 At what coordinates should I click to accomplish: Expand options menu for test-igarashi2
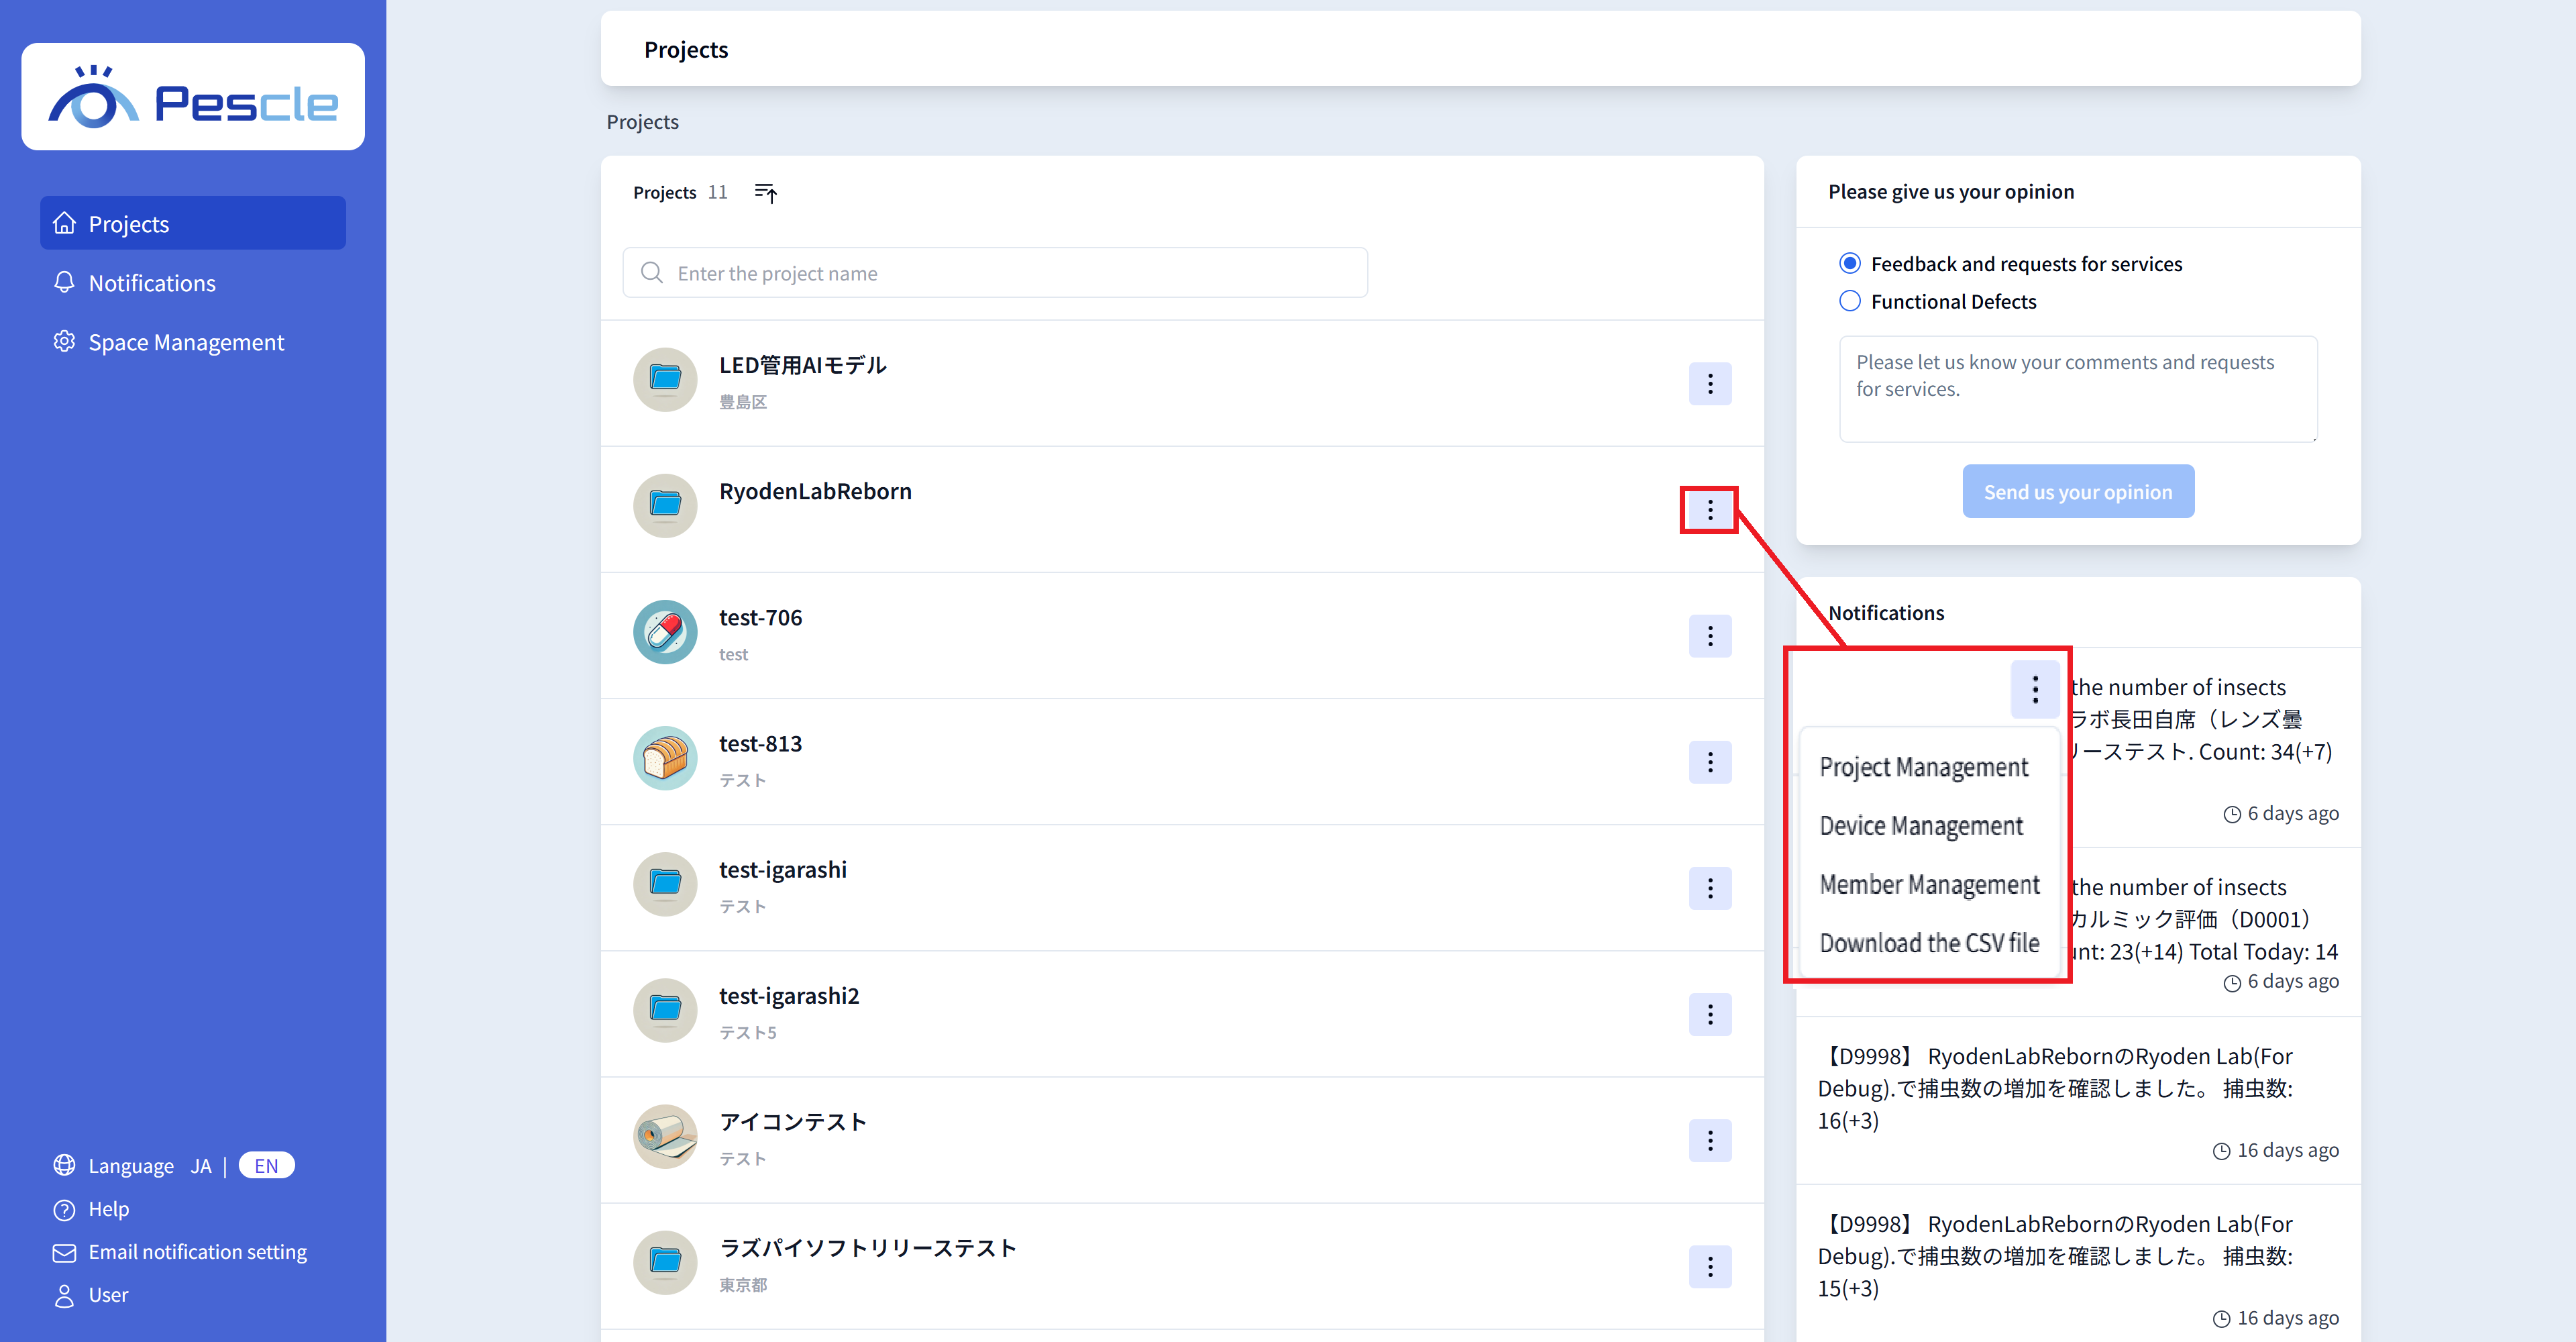(x=1710, y=1015)
